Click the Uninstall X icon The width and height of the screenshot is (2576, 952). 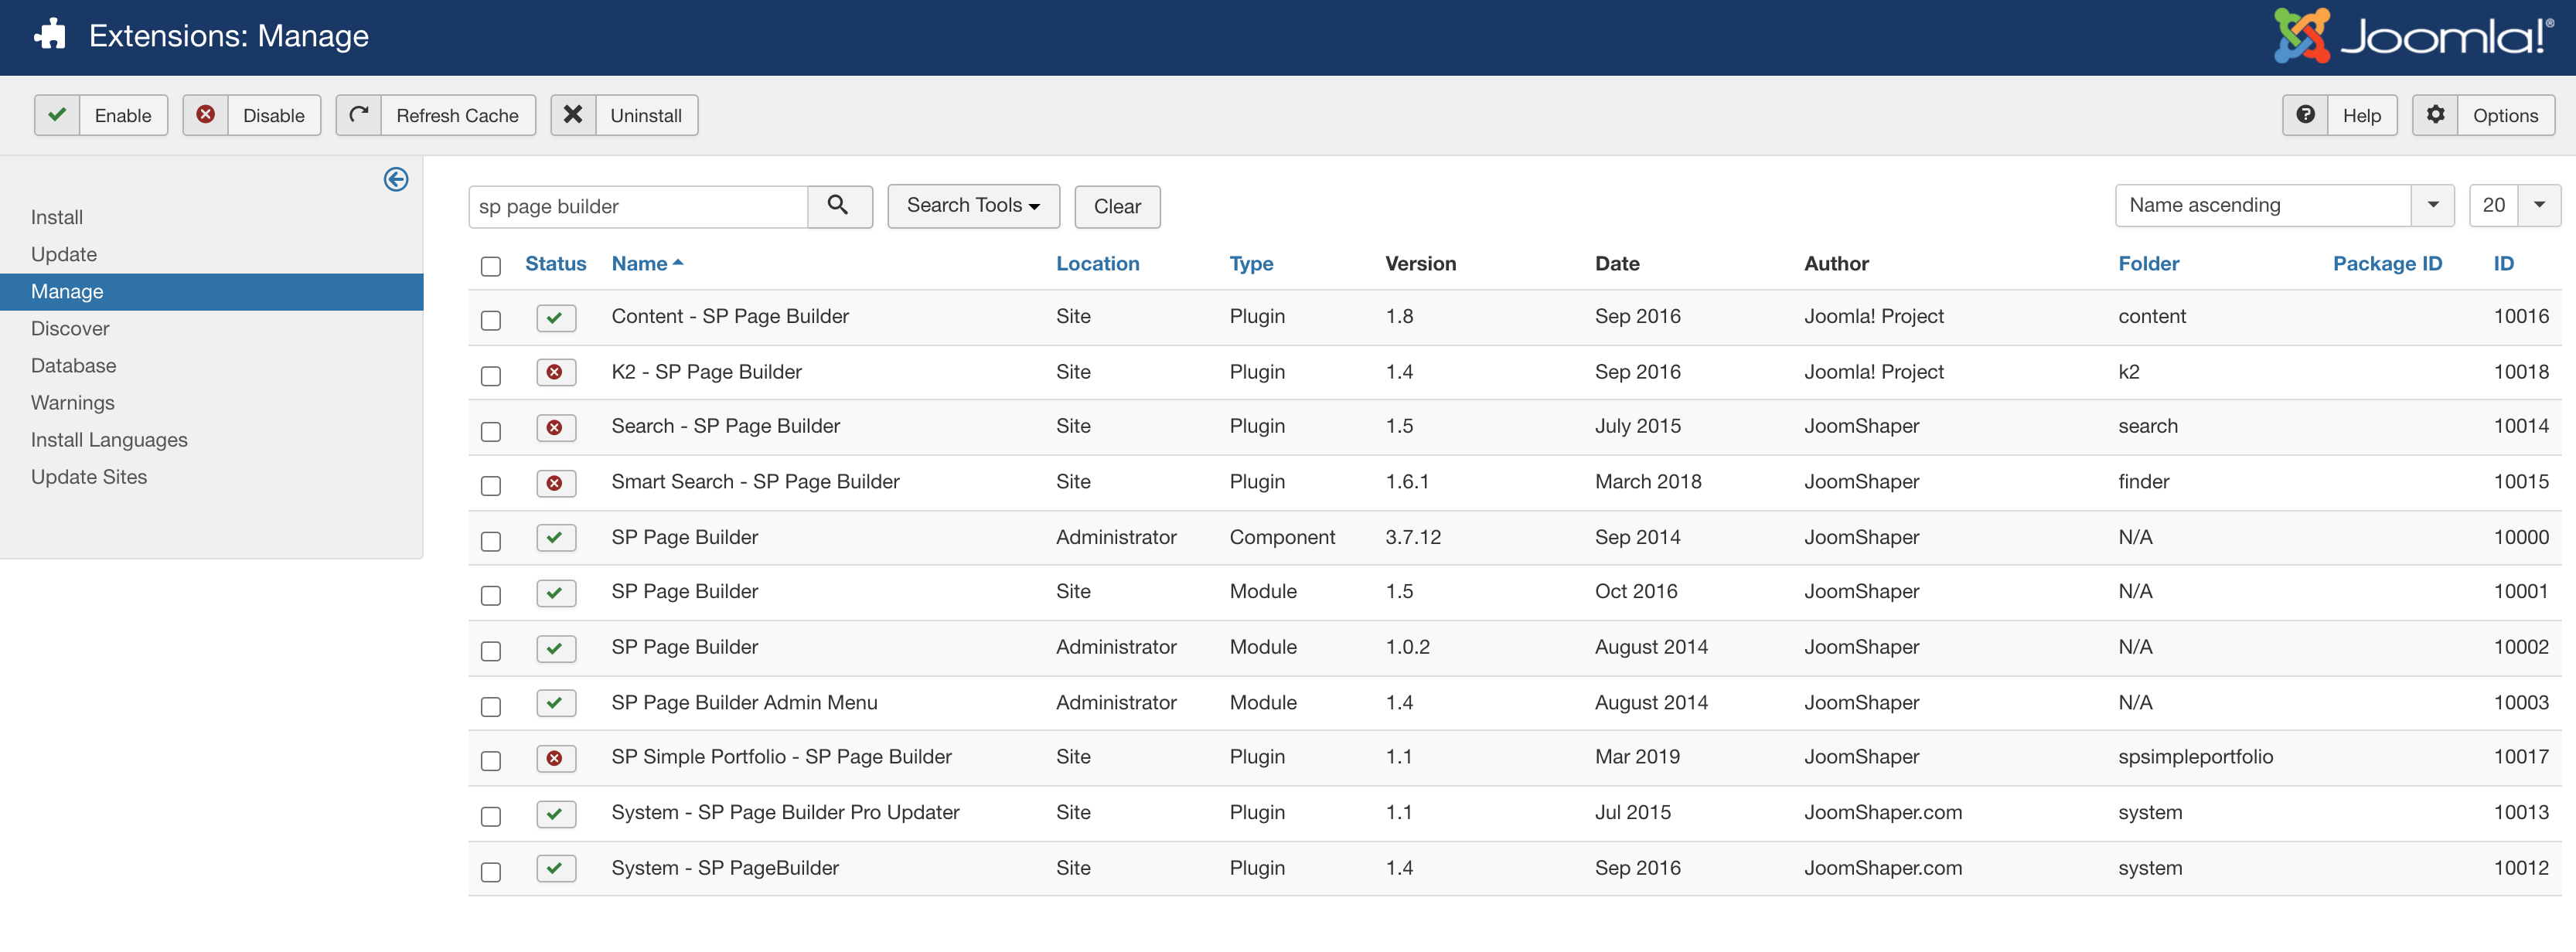click(x=573, y=115)
